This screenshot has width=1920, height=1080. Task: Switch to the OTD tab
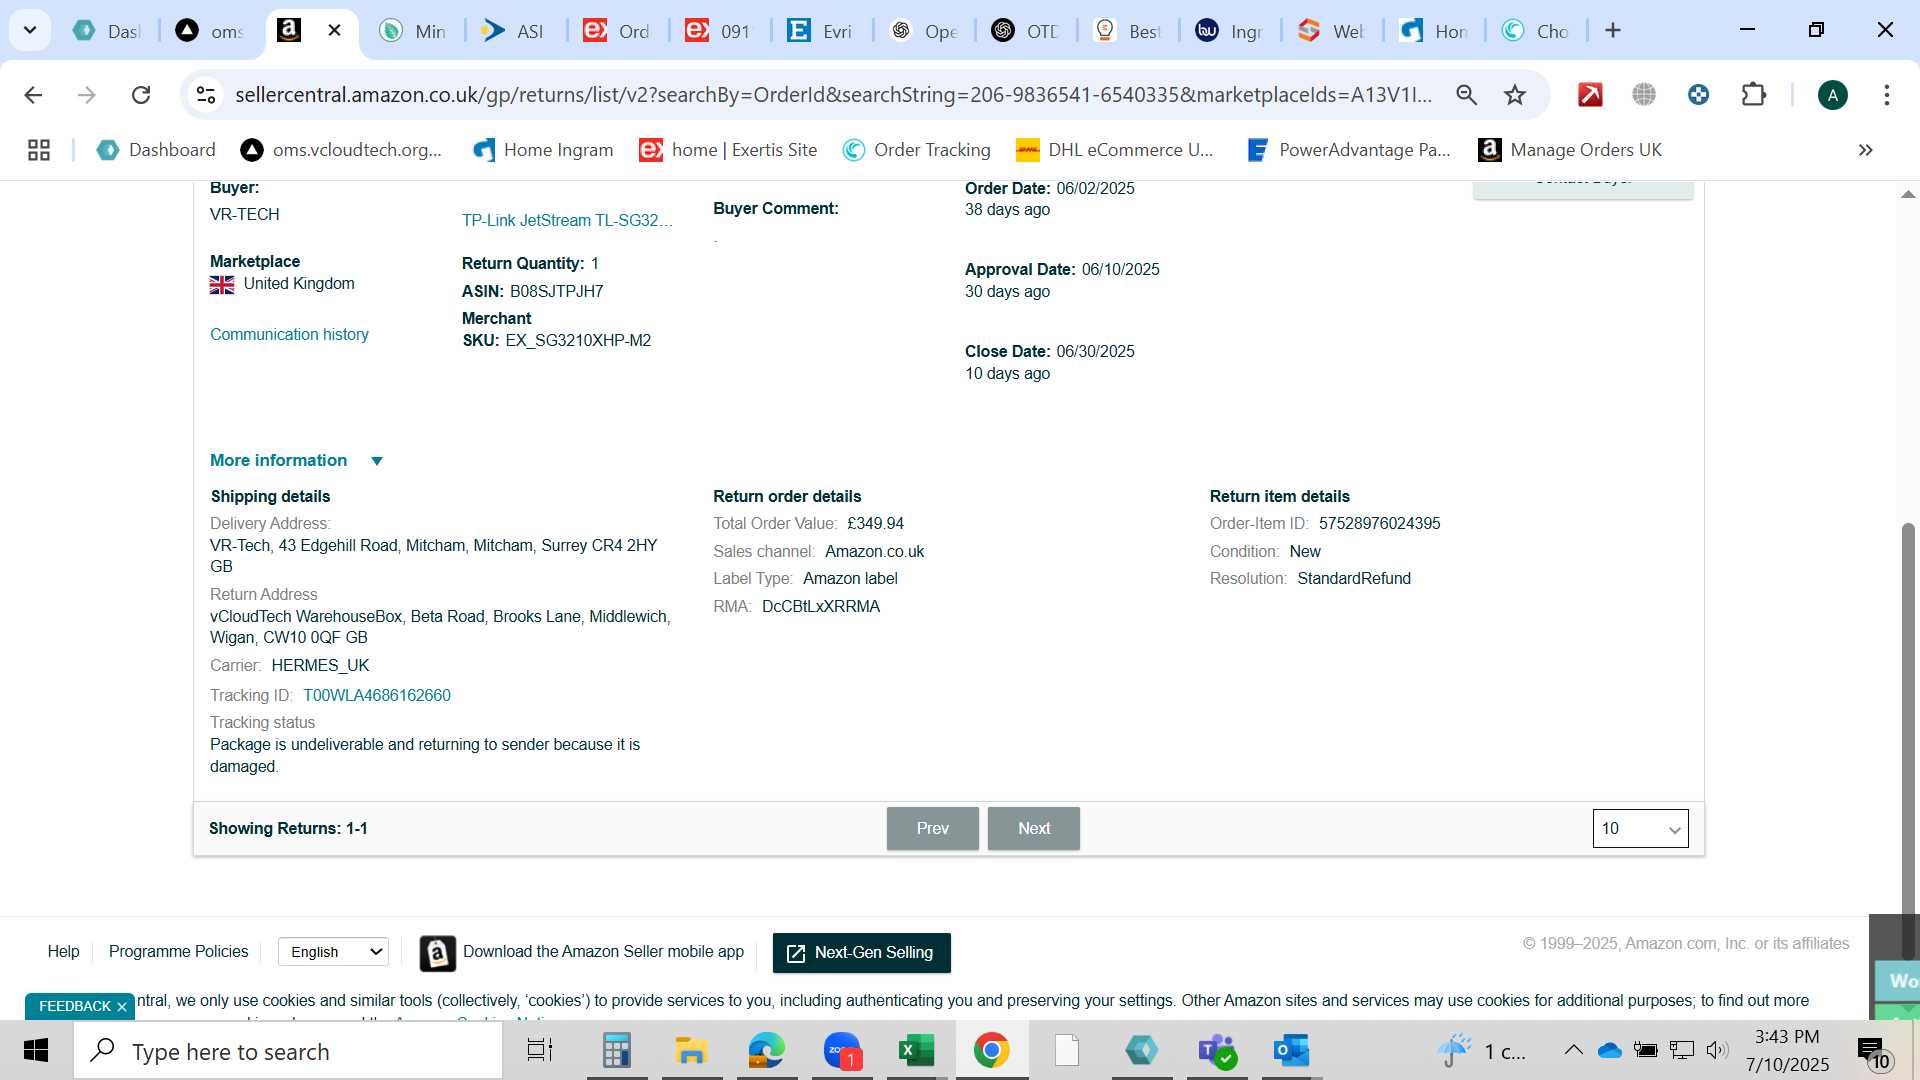click(1025, 31)
